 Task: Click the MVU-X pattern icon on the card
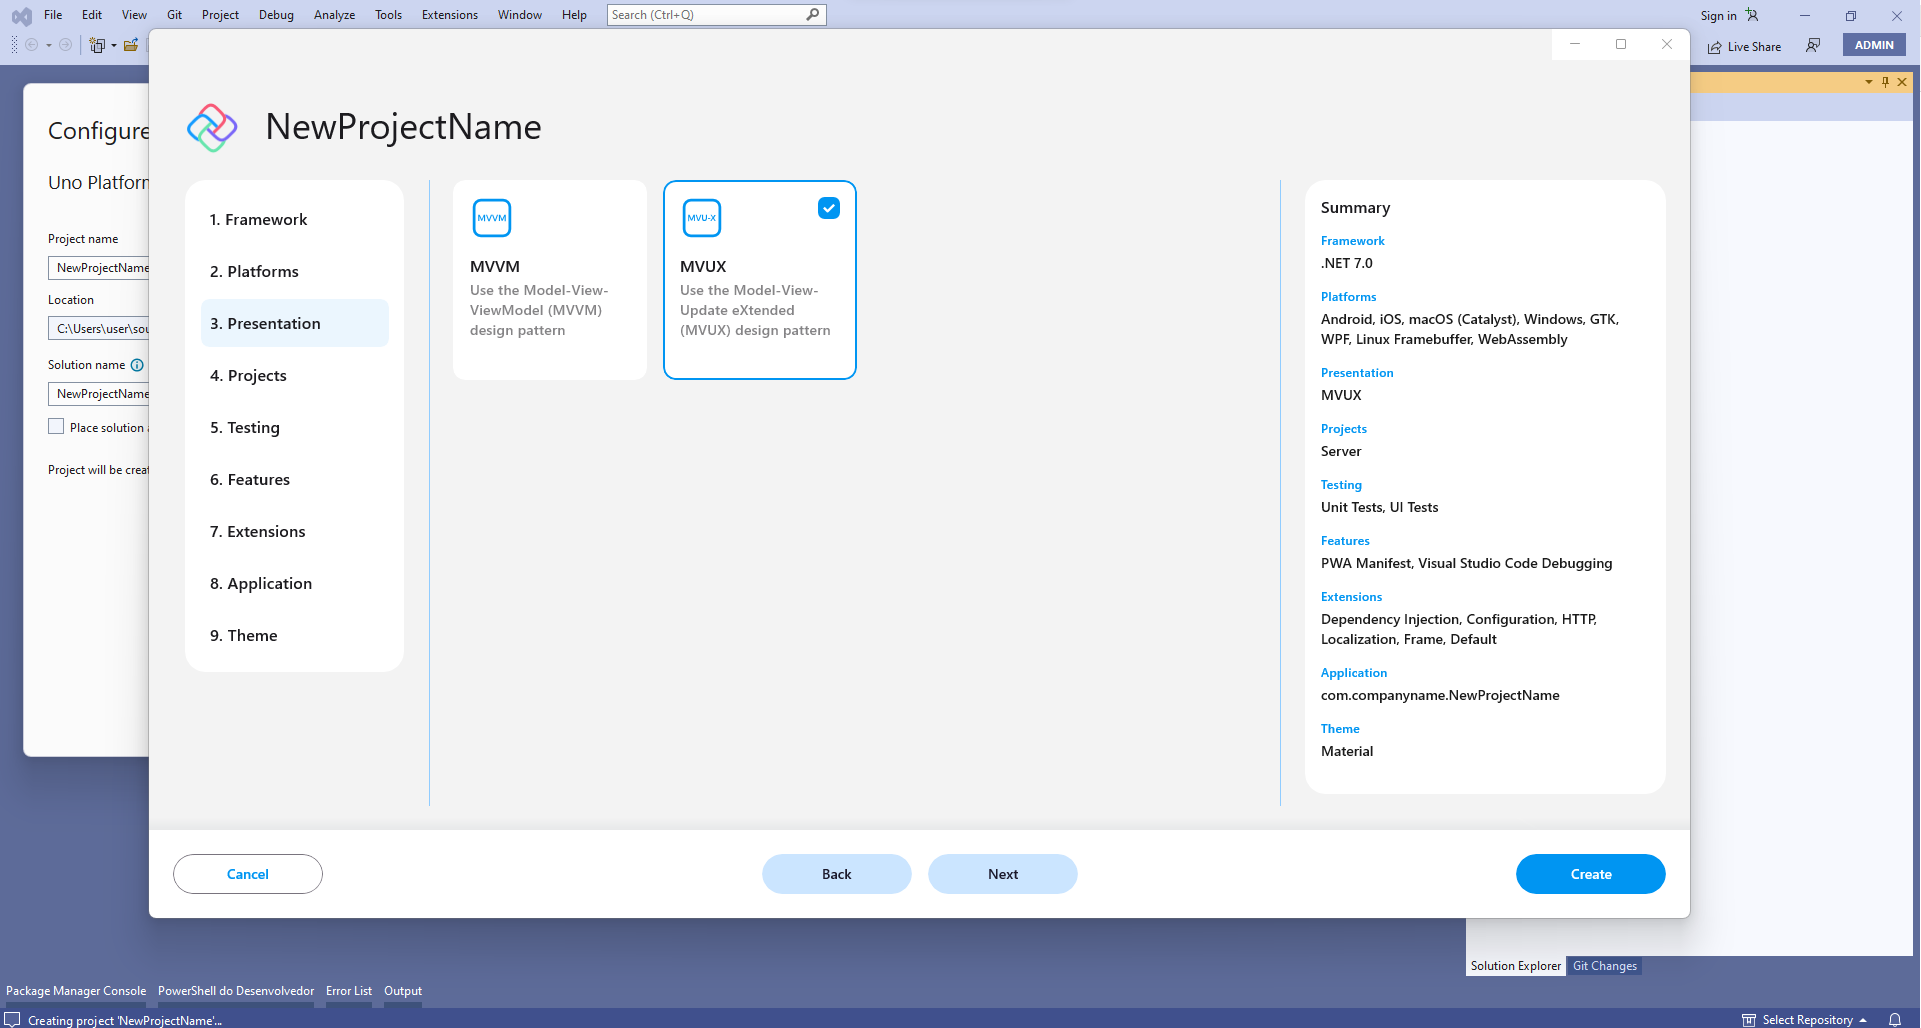coord(702,217)
